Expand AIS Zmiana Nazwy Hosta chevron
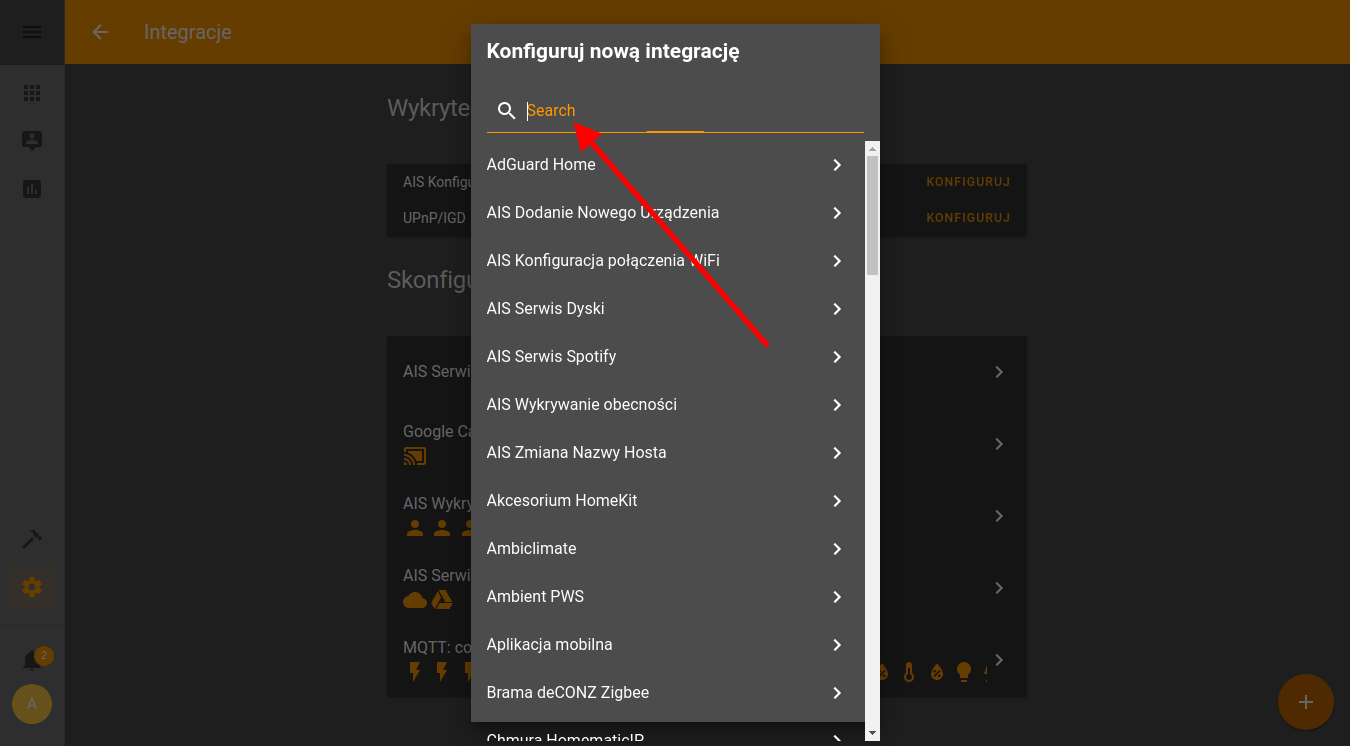 pos(837,453)
